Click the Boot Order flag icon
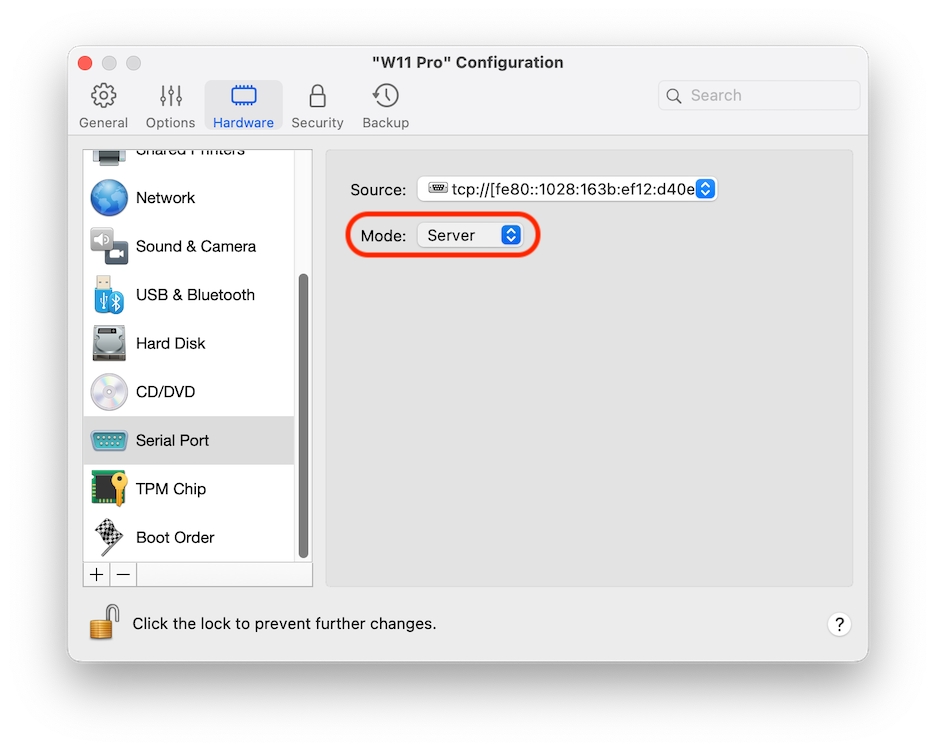The image size is (936, 751). pyautogui.click(x=109, y=537)
